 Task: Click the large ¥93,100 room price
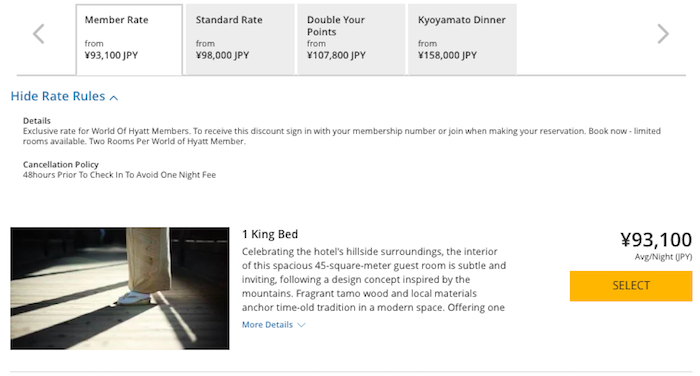pos(656,240)
